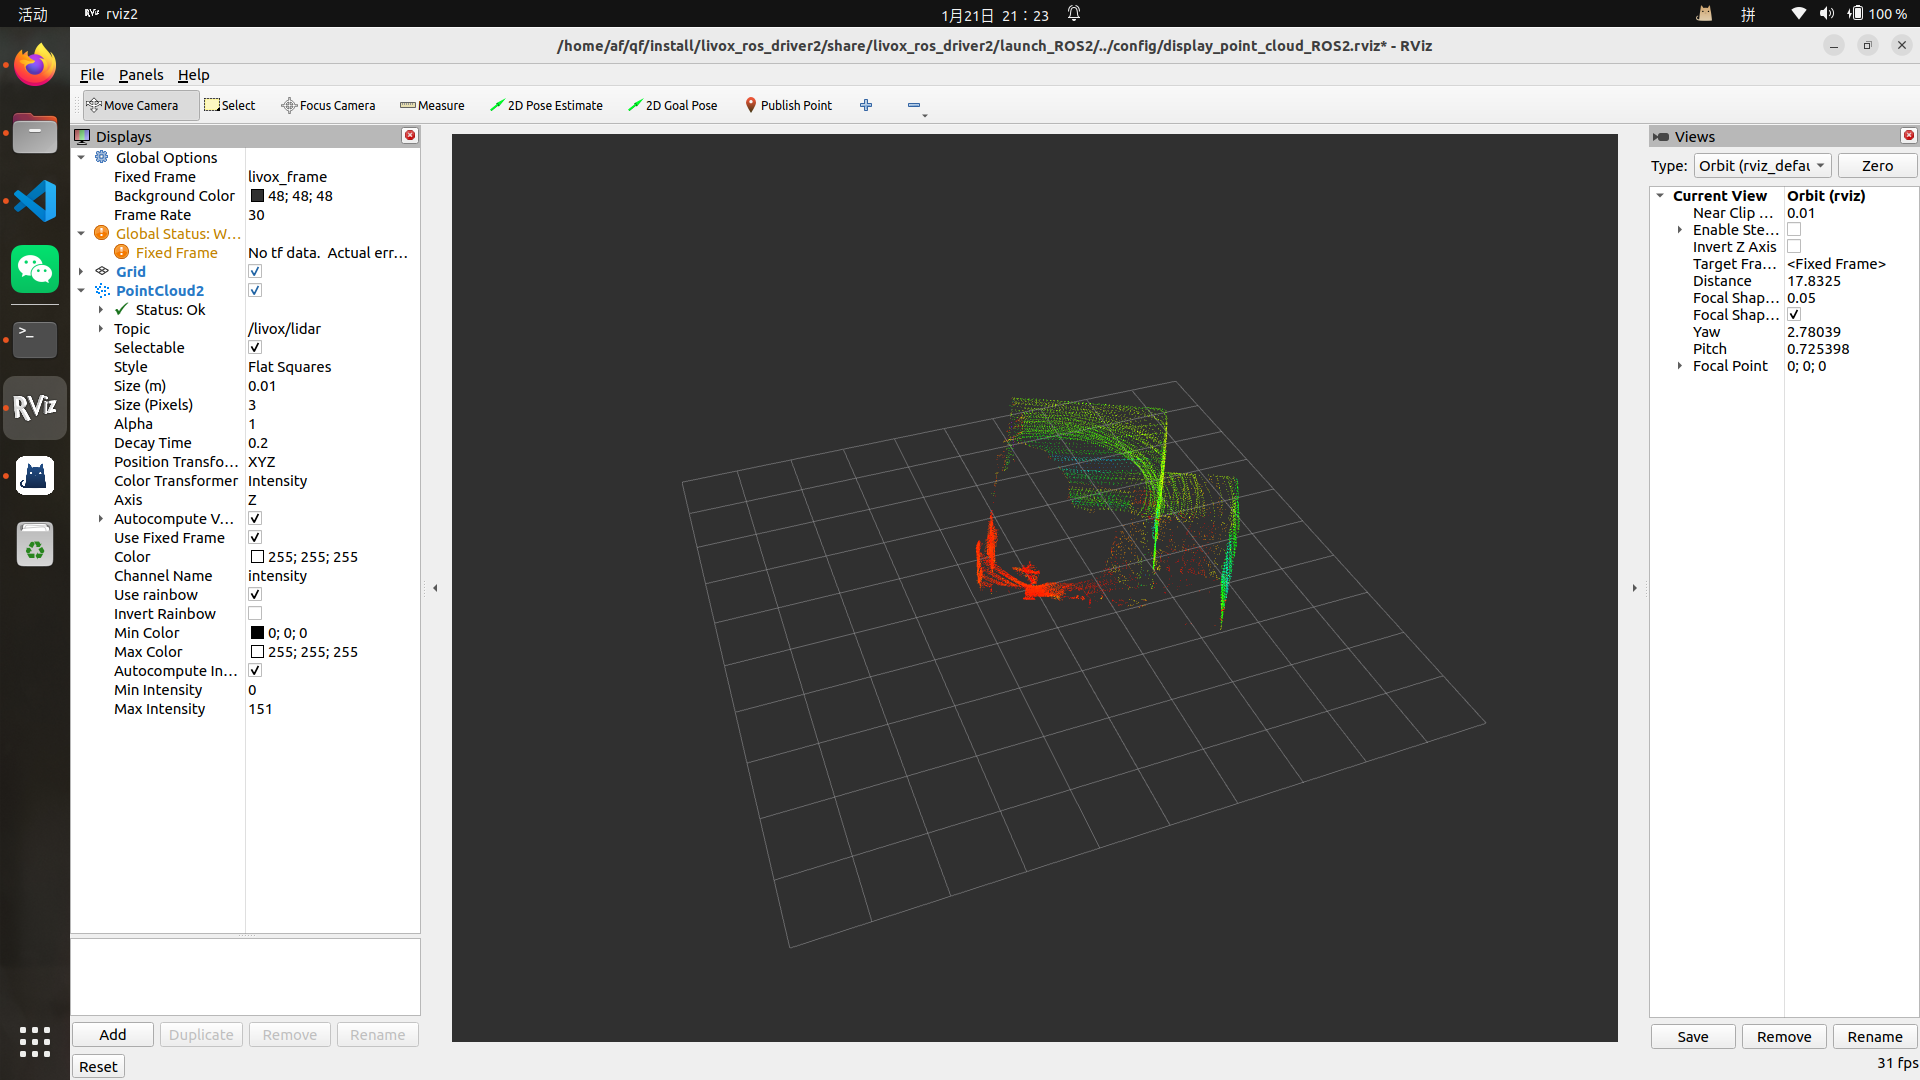Open the File menu
The width and height of the screenshot is (1920, 1080).
pos(92,75)
